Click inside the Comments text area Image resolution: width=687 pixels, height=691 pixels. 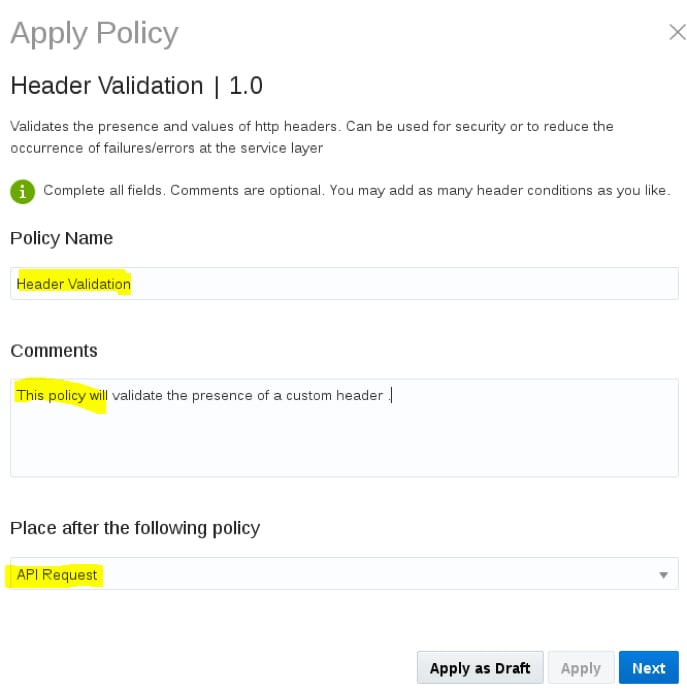(344, 440)
